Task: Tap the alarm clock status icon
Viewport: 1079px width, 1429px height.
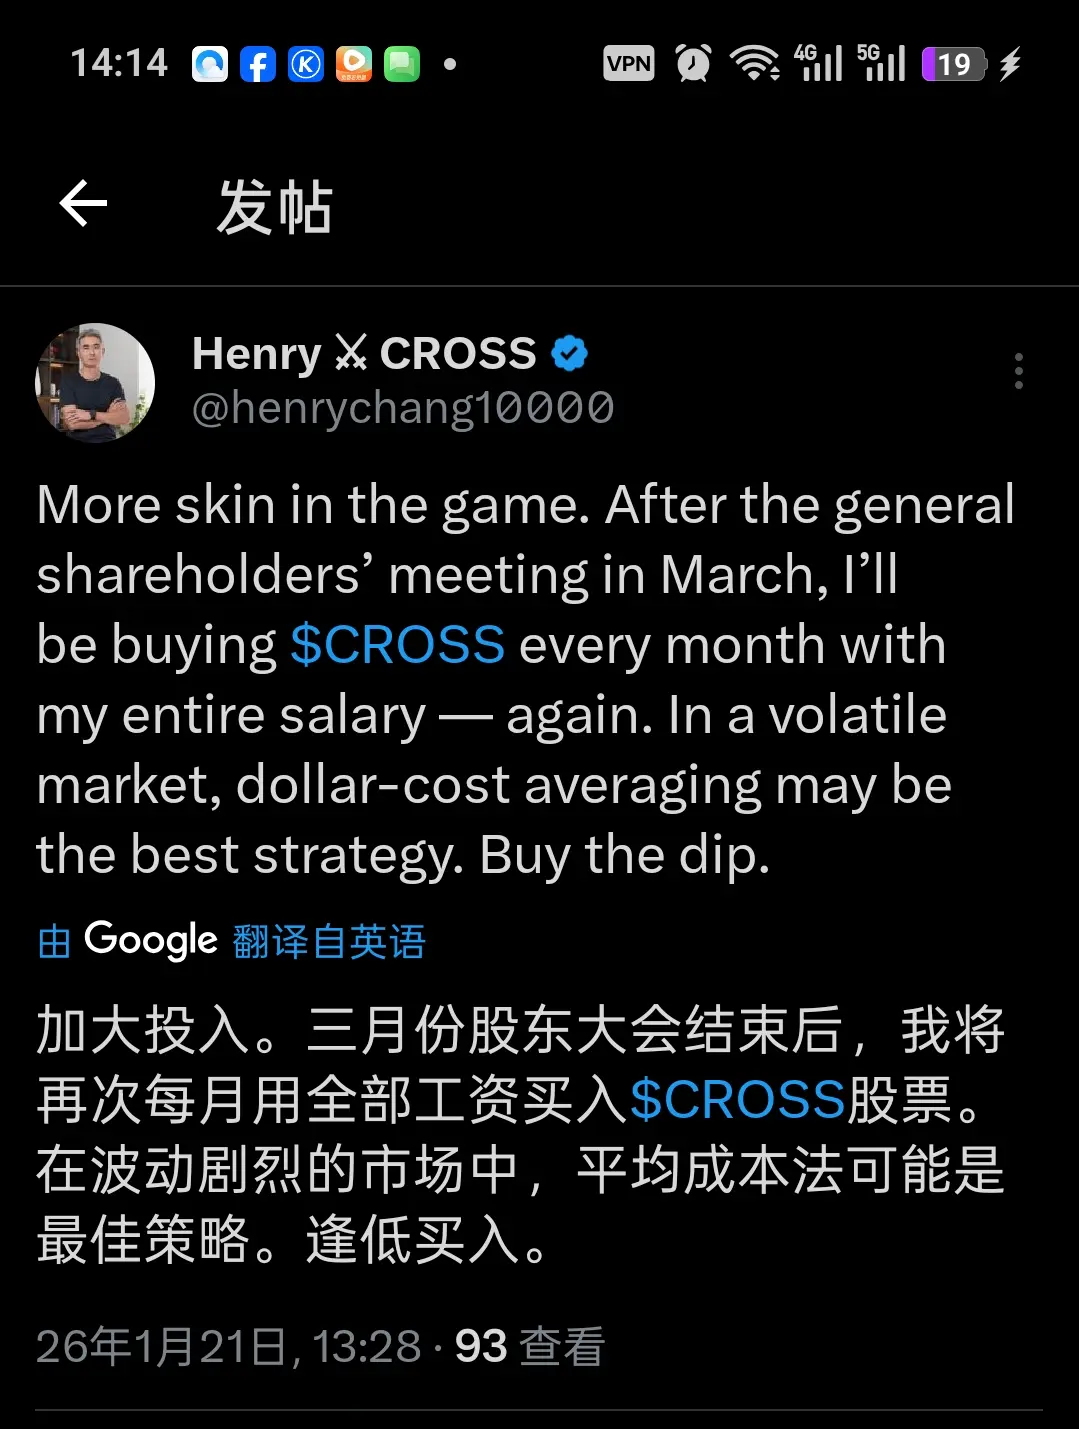Action: tap(693, 63)
